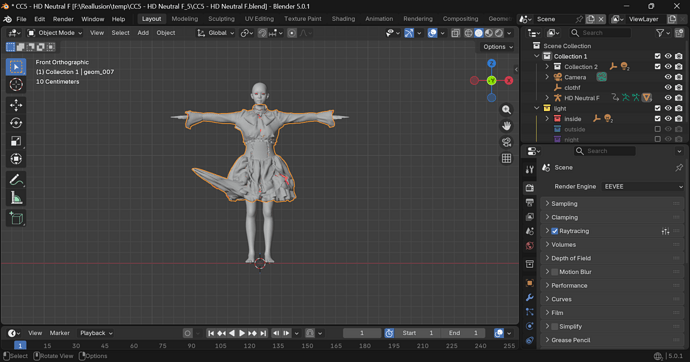Switch orthographic/perspective grid icon
The height and width of the screenshot is (362, 690).
tap(506, 158)
